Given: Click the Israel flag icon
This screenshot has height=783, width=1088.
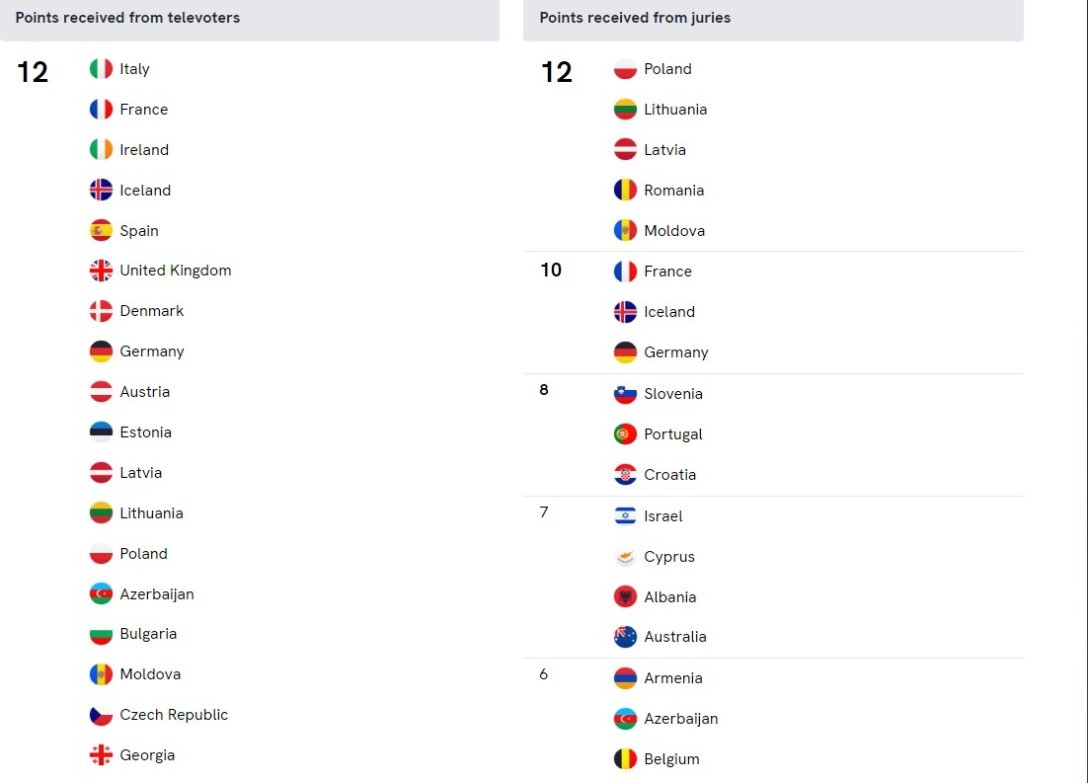Looking at the screenshot, I should [625, 516].
